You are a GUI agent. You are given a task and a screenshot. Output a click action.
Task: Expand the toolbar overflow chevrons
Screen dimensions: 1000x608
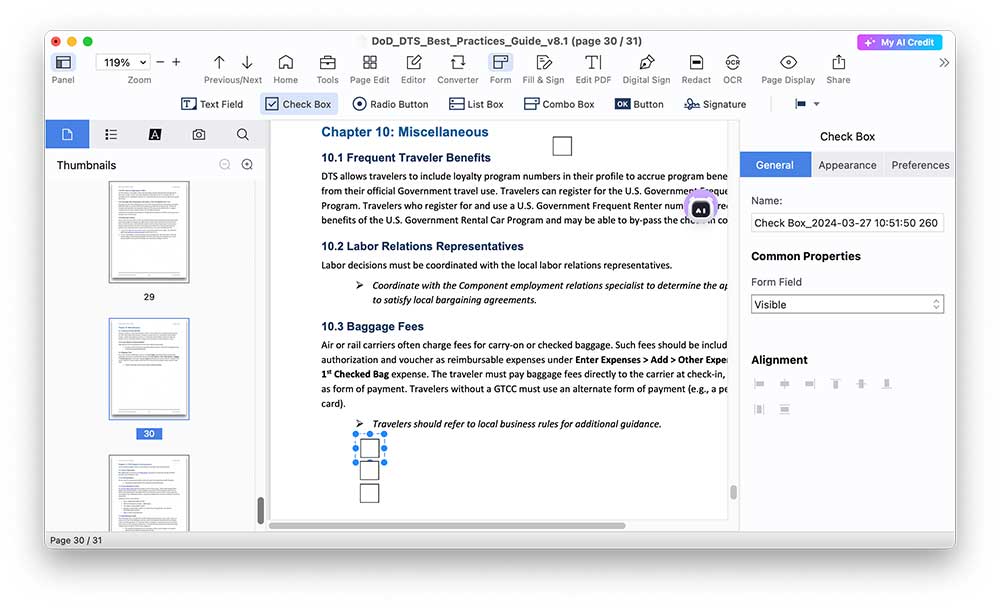pyautogui.click(x=944, y=63)
